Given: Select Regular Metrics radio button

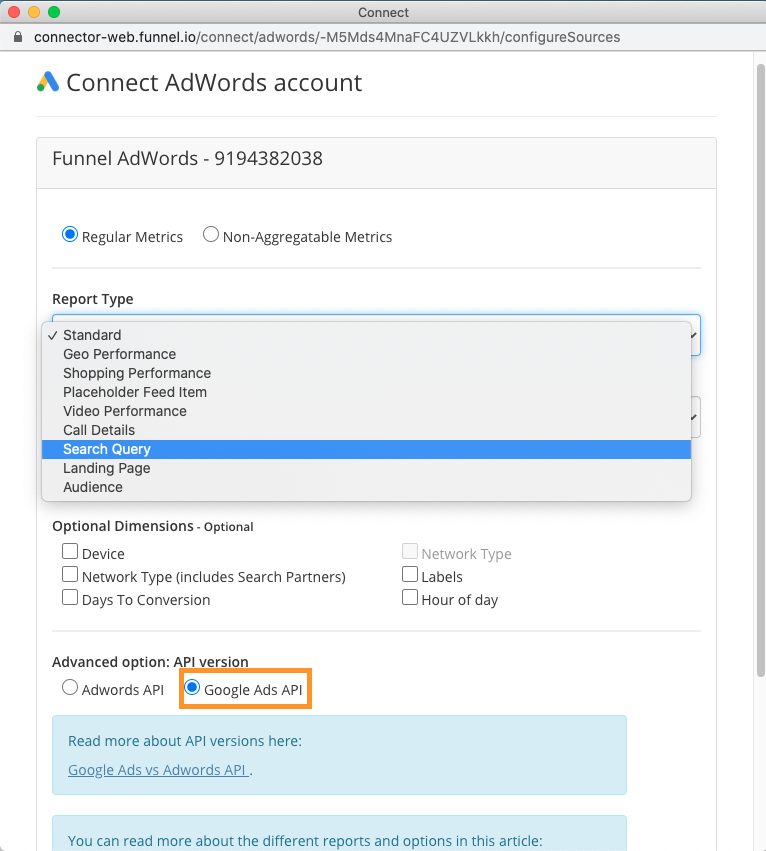Looking at the screenshot, I should pos(70,234).
